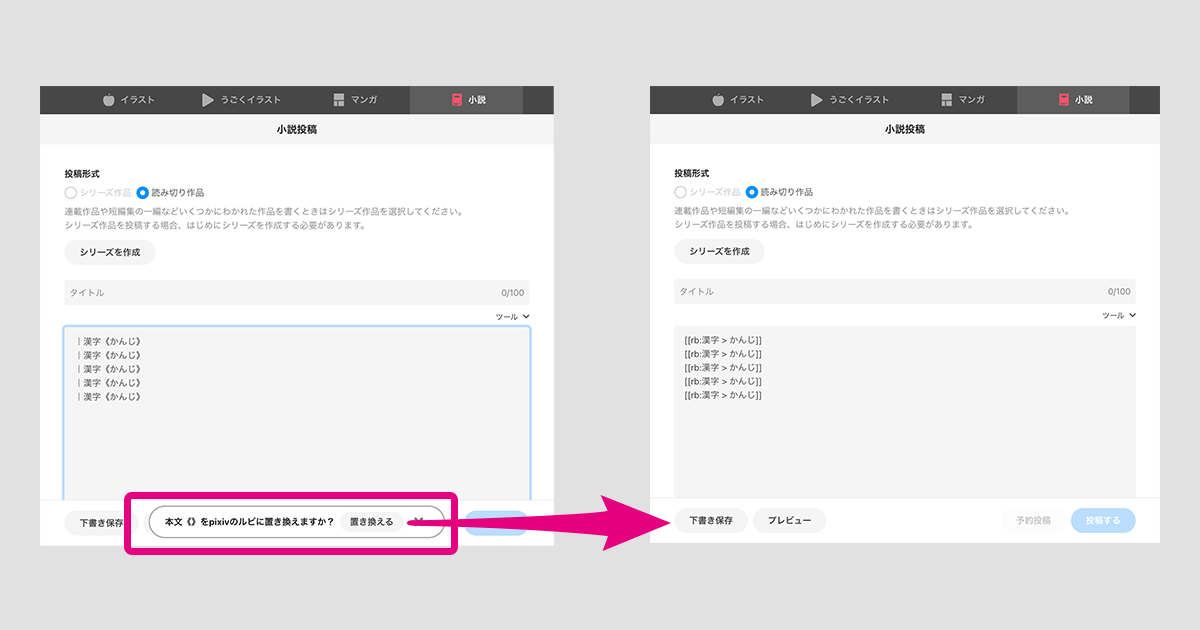The image size is (1200, 630).
Task: Open the うごくイラスト tab in the left panel
Action: [241, 100]
